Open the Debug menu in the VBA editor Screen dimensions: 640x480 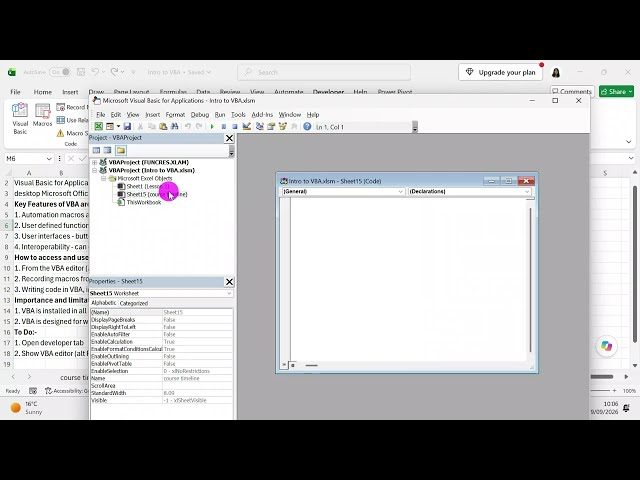(200, 115)
